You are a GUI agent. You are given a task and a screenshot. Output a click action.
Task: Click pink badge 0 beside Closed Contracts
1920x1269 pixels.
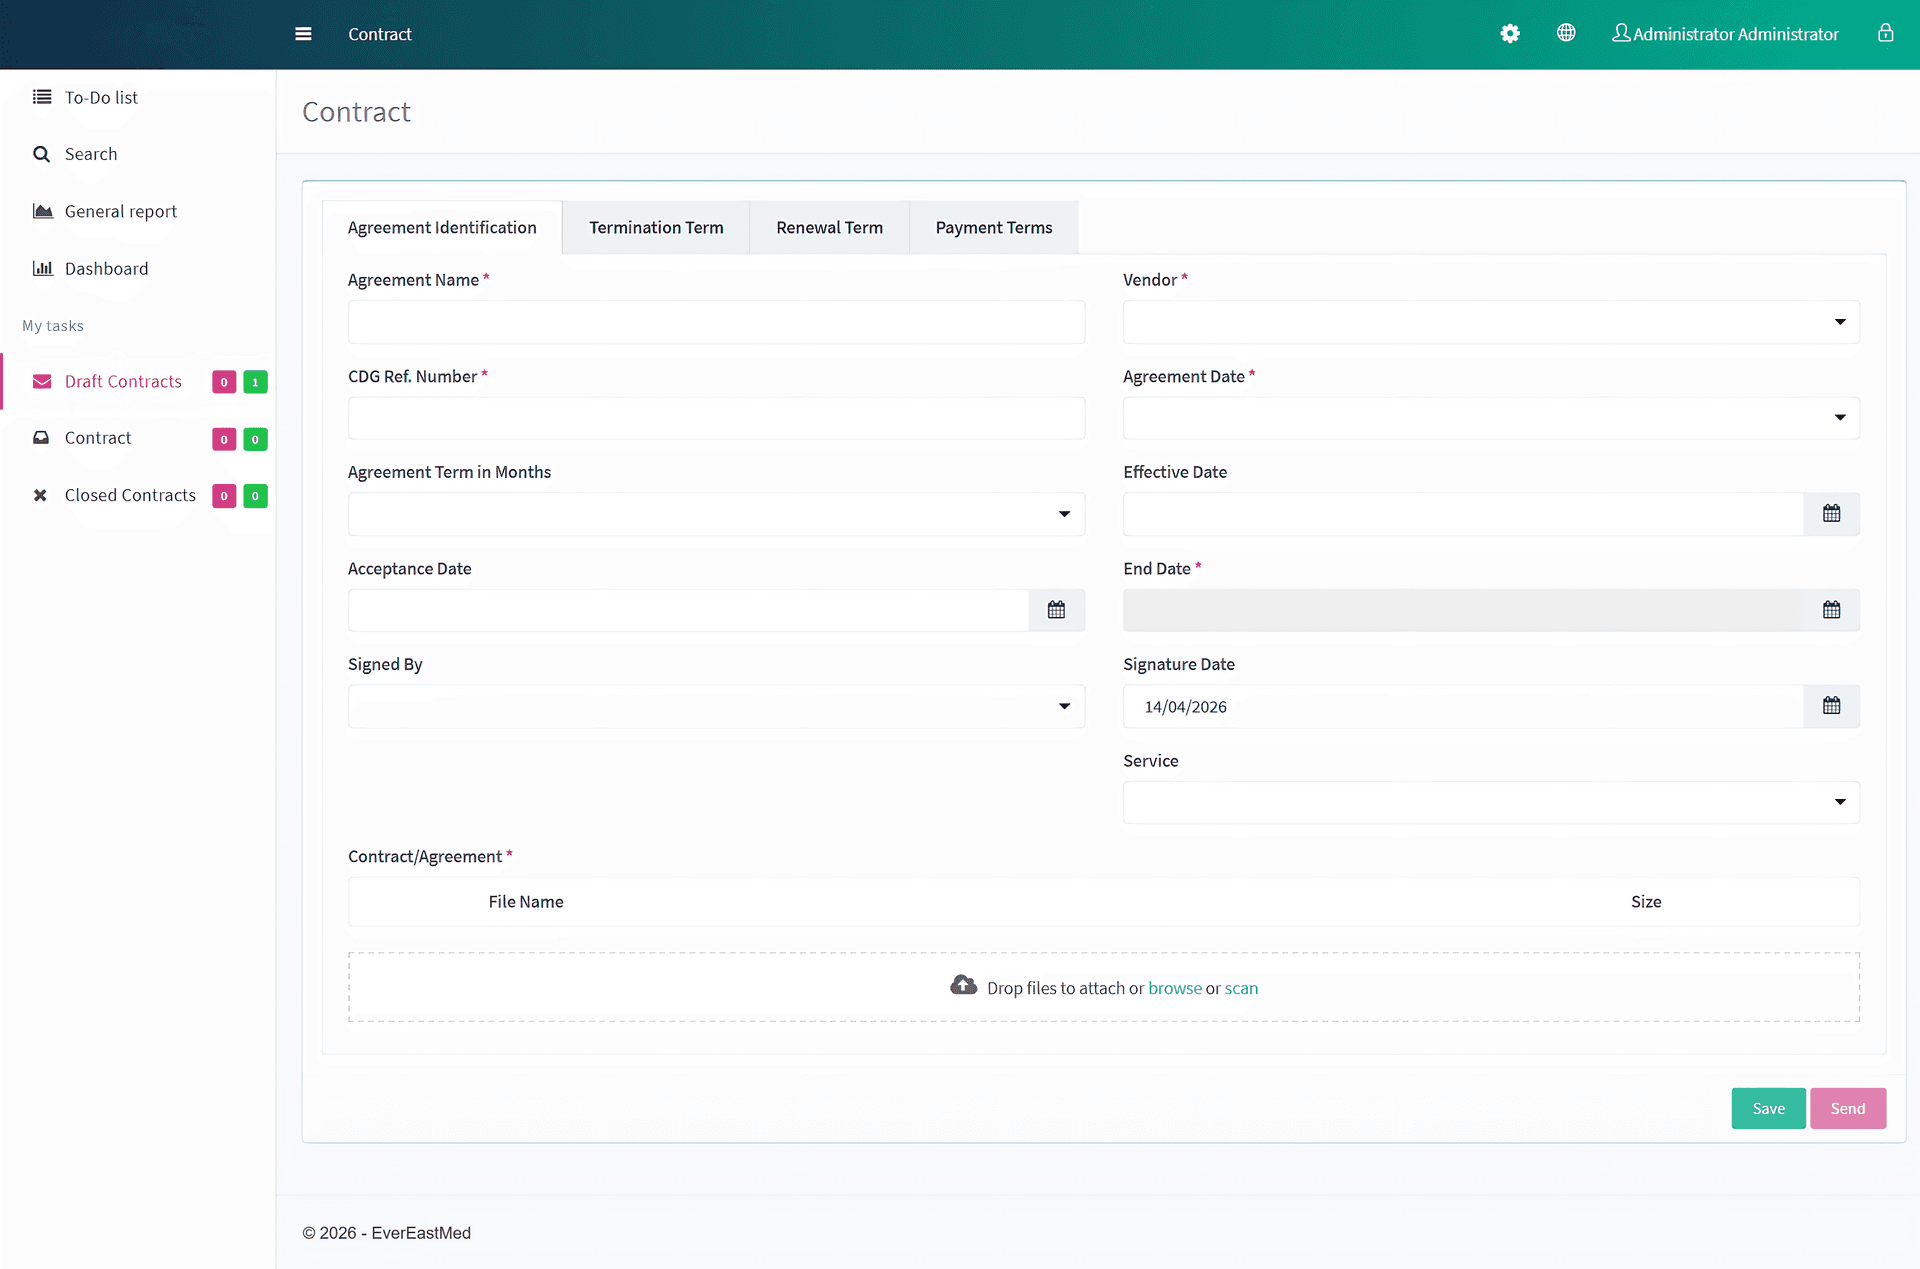coord(224,496)
